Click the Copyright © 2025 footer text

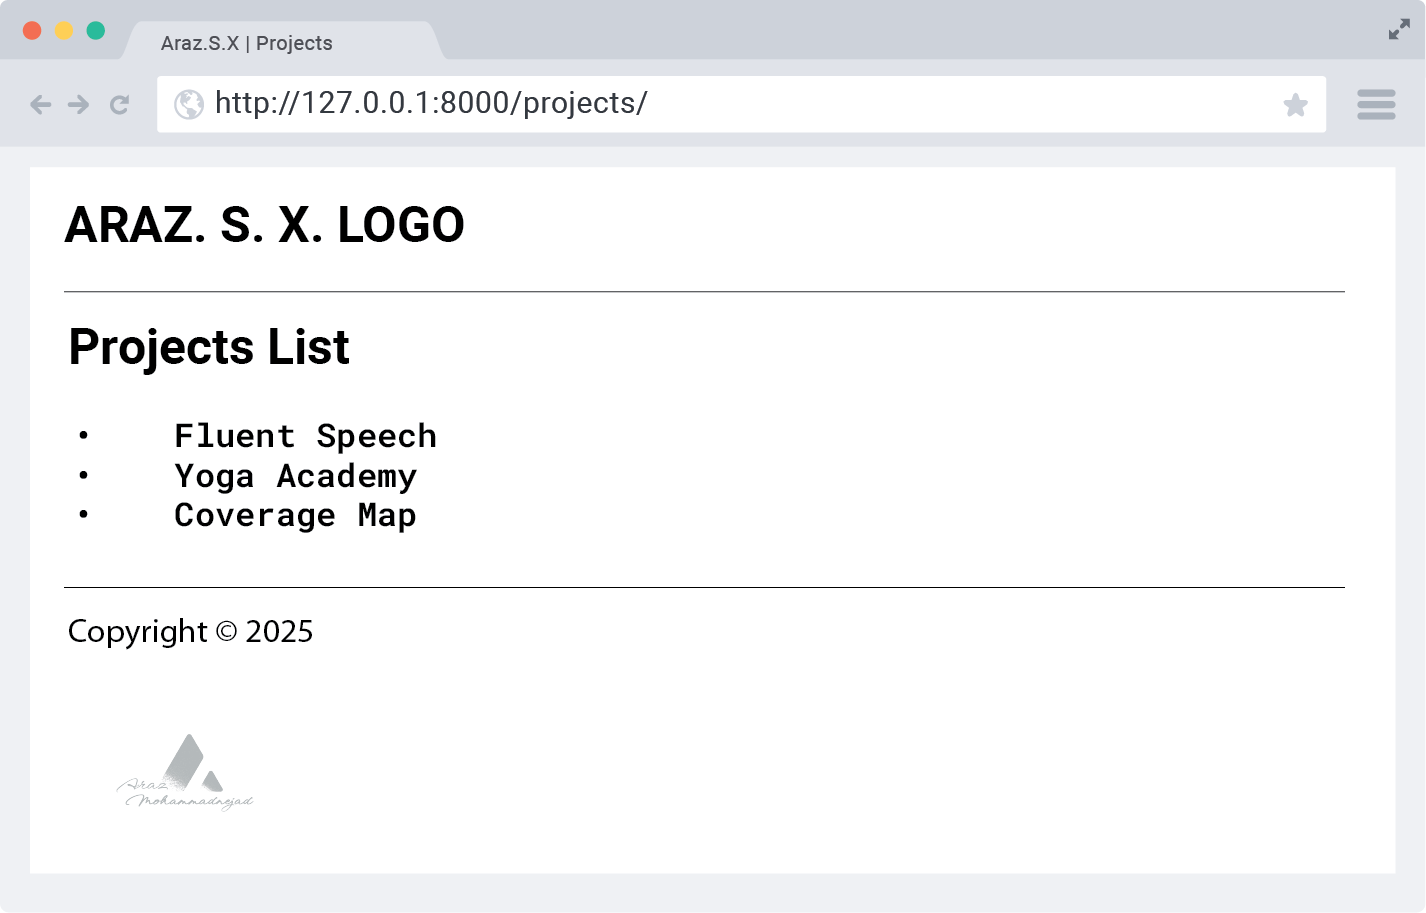pos(190,632)
